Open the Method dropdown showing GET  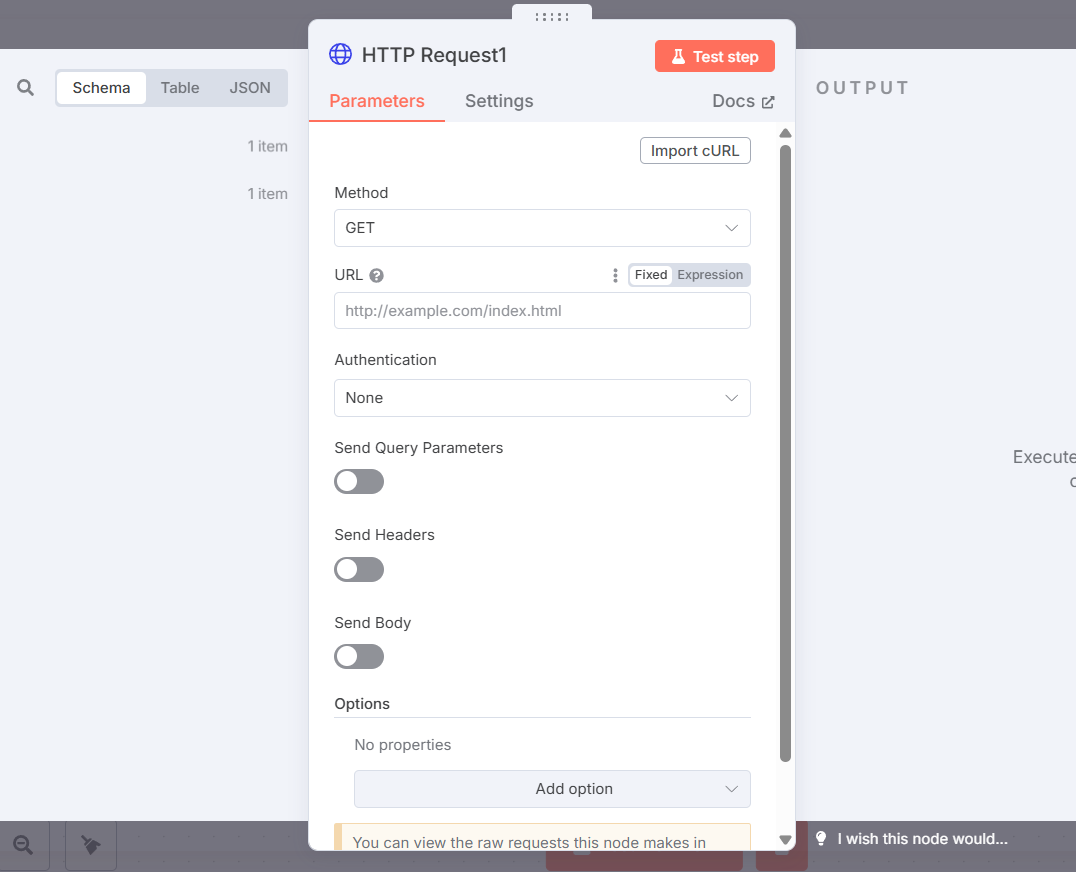pos(542,228)
